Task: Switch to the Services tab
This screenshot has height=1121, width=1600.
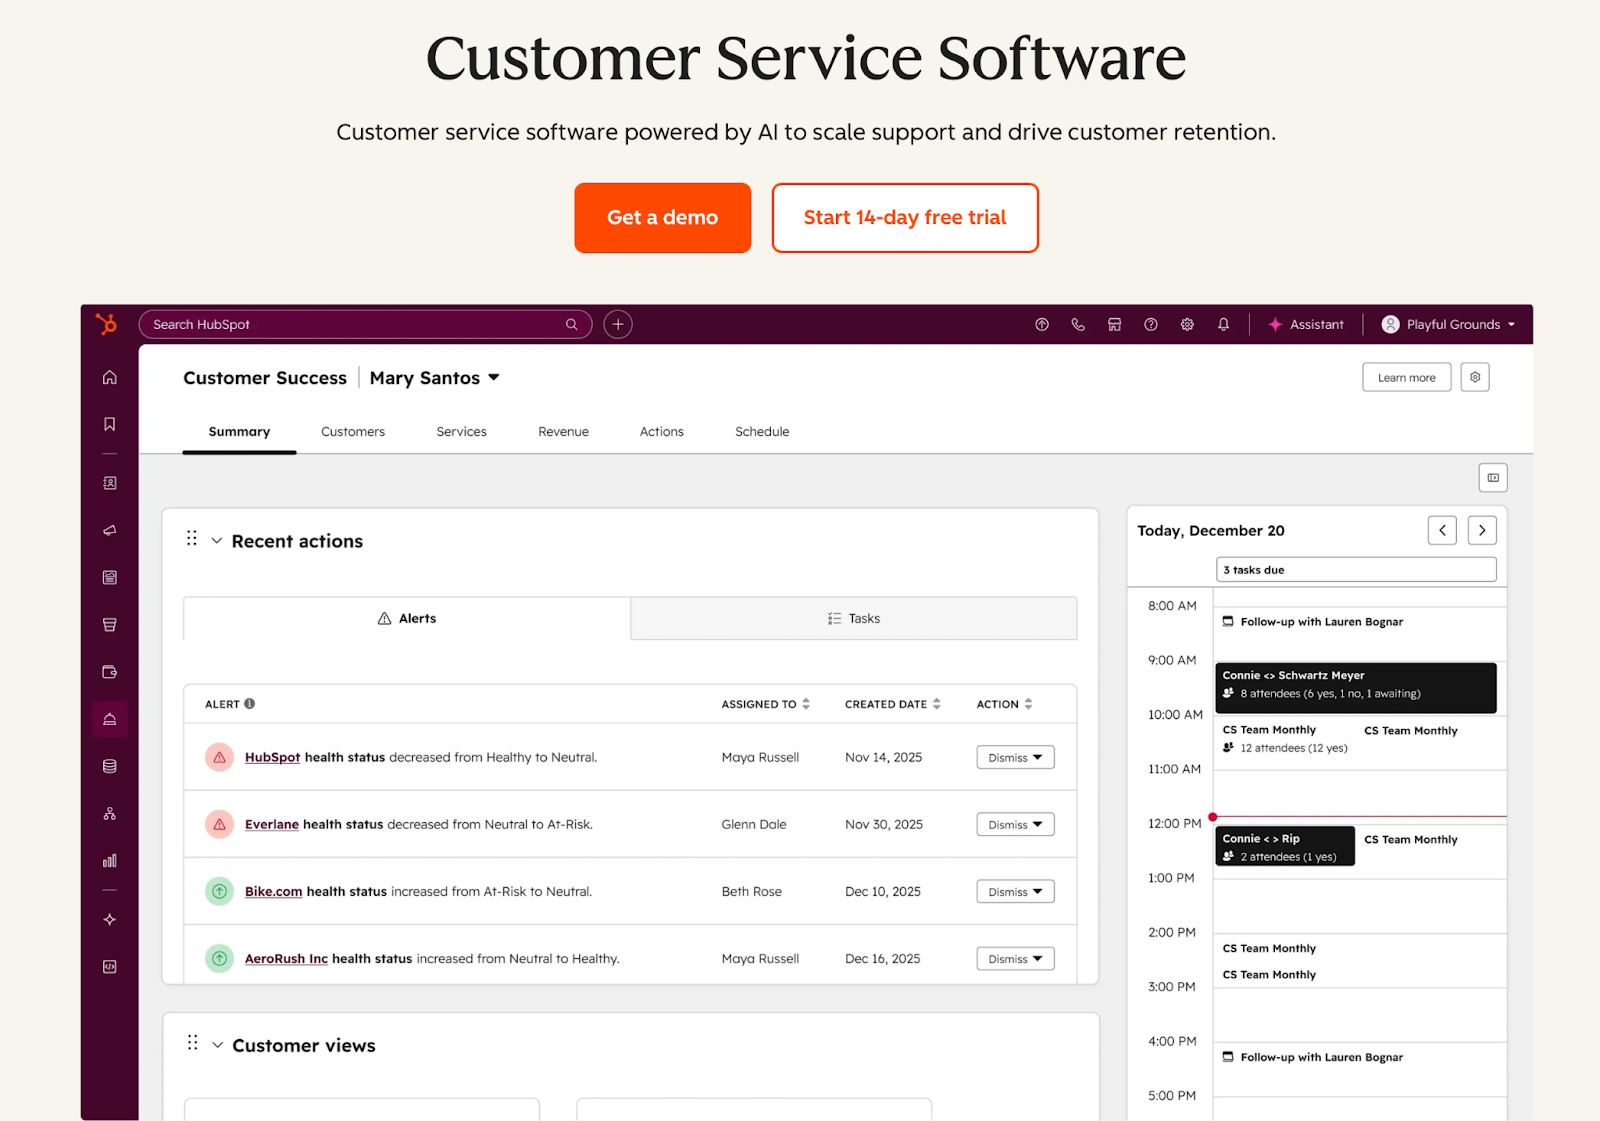Action: (462, 432)
